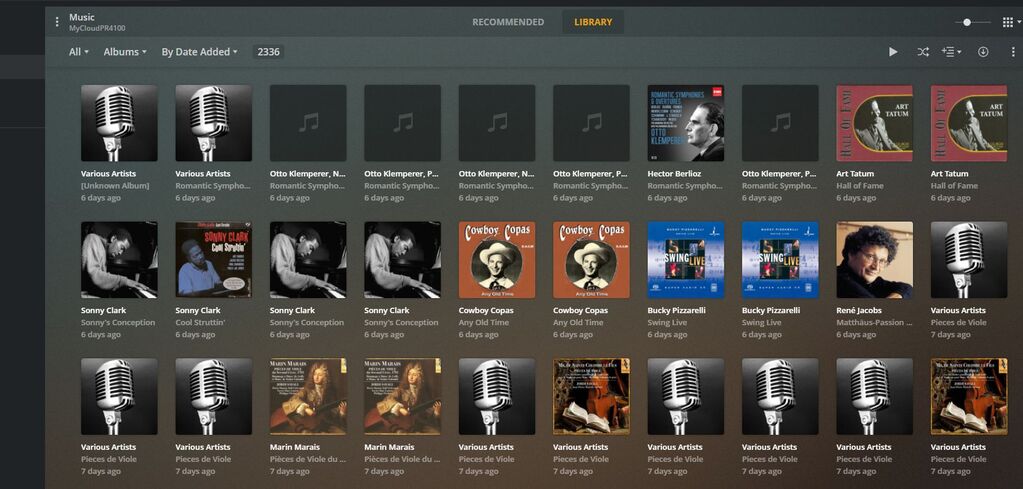Click the MyCloudPR4100 server name
This screenshot has height=489, width=1023.
[97, 29]
